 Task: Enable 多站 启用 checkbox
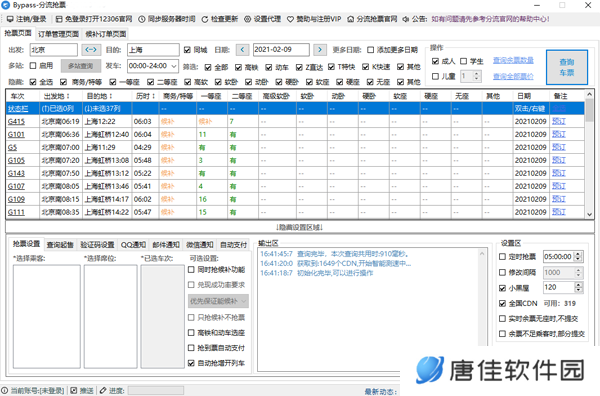pyautogui.click(x=33, y=65)
